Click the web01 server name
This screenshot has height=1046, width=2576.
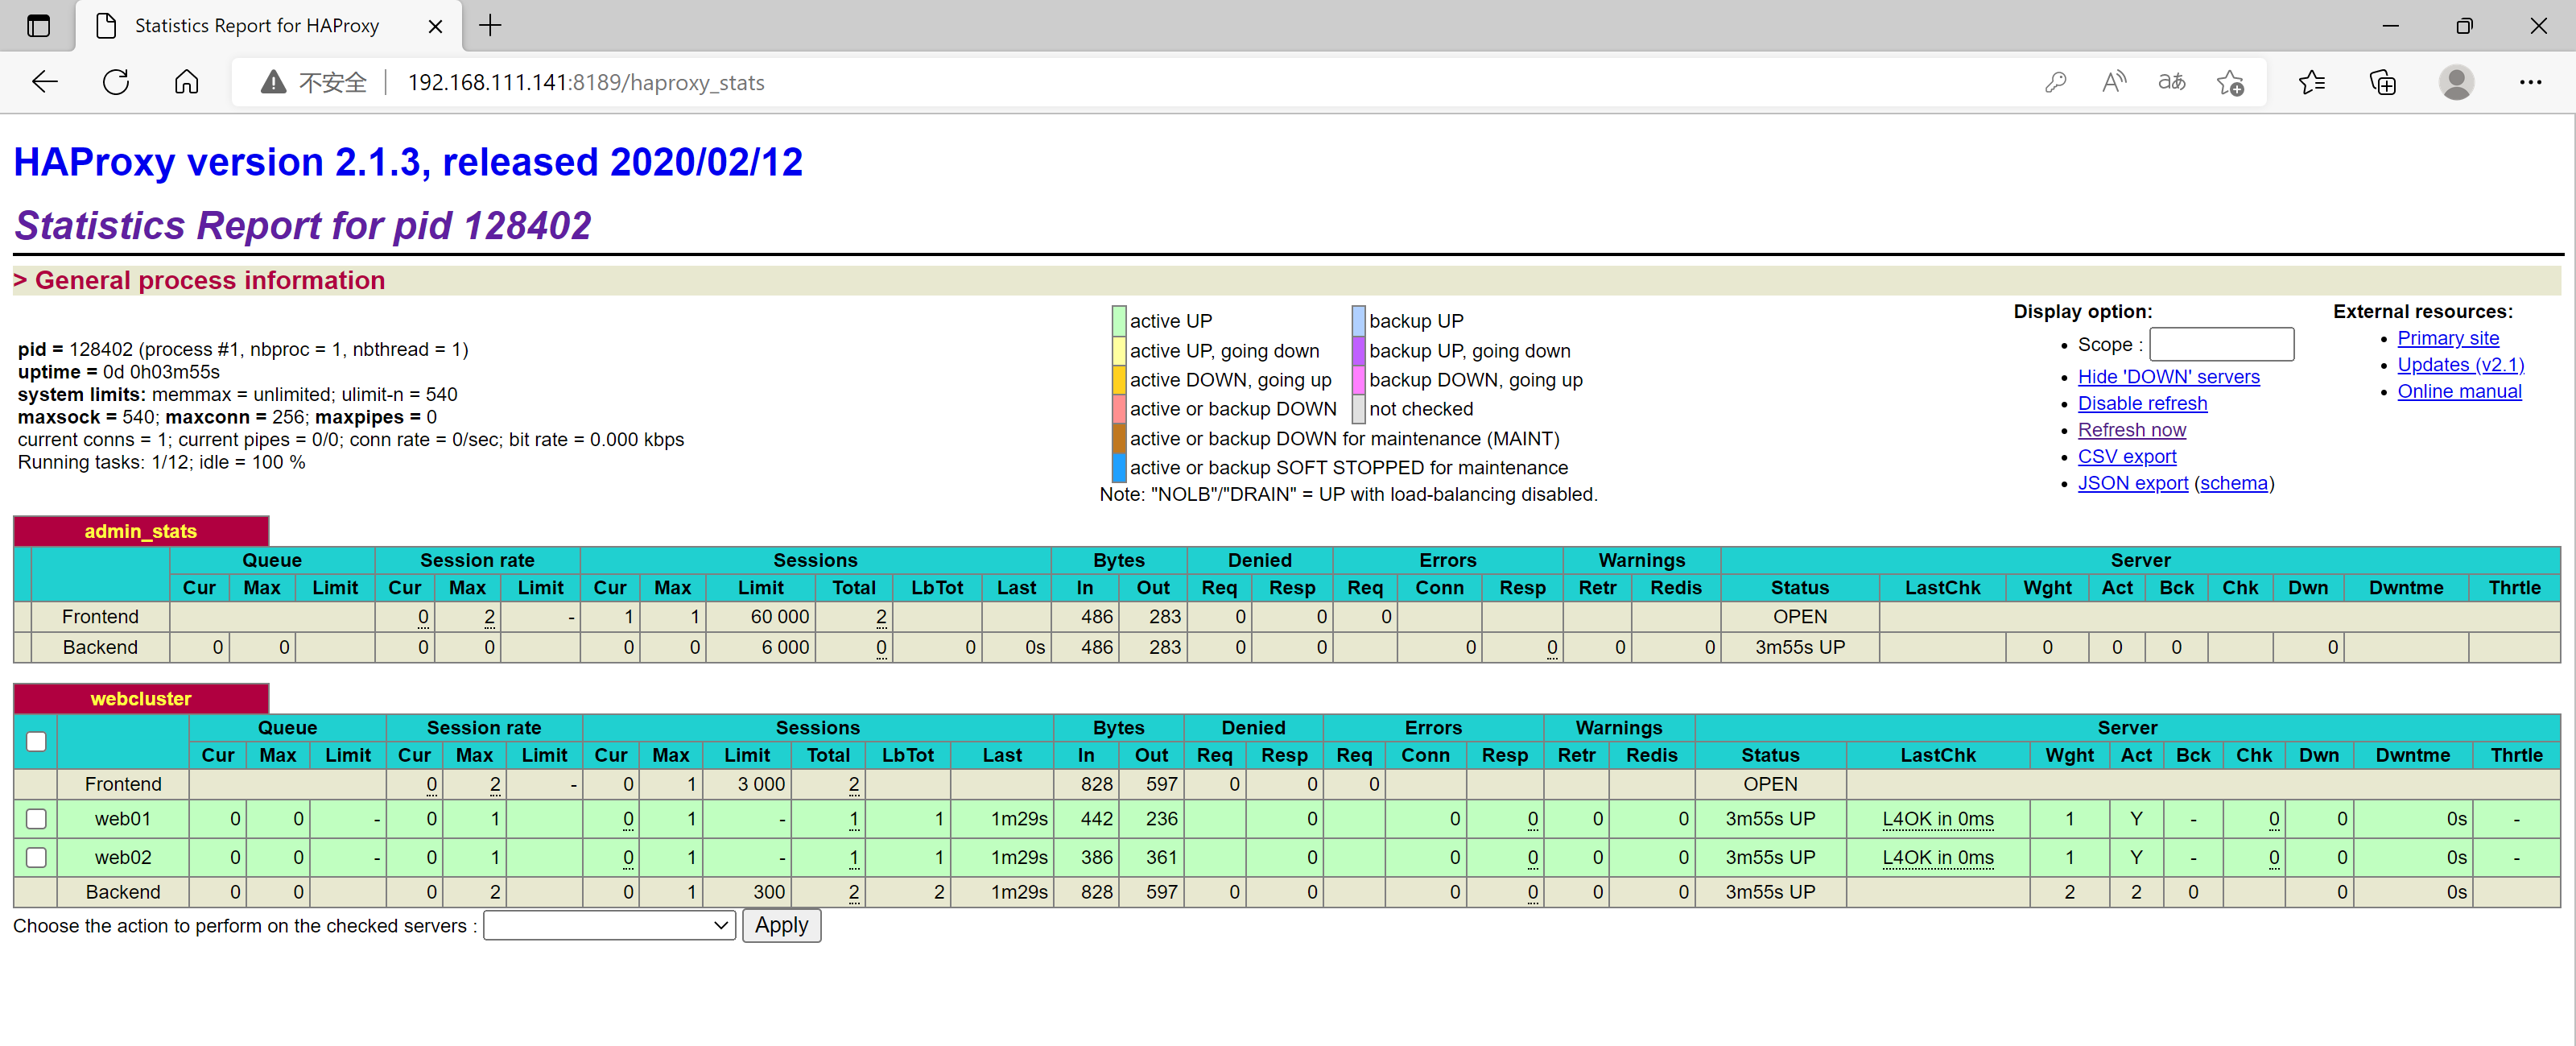click(122, 819)
